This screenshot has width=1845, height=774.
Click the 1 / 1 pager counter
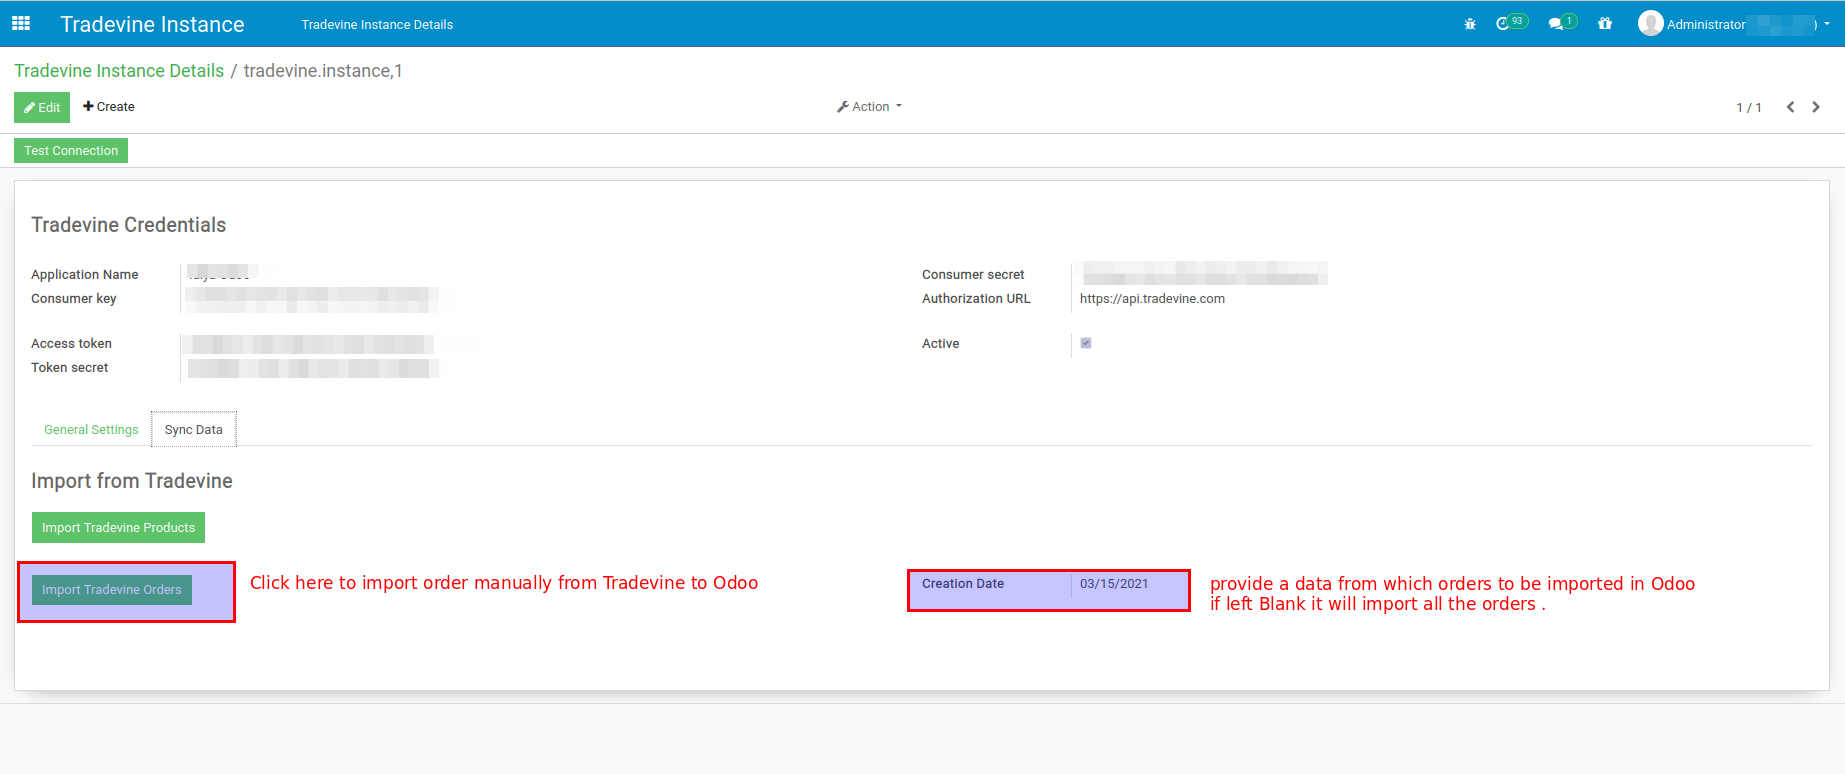click(x=1749, y=108)
